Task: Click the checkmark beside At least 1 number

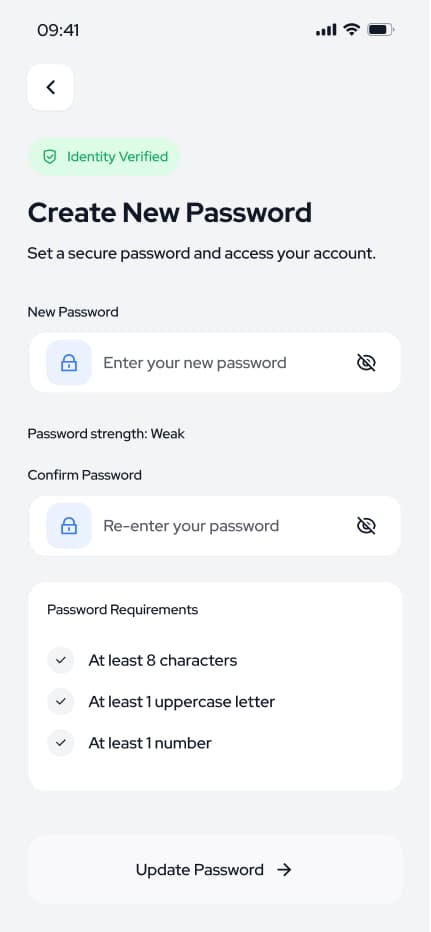Action: (61, 743)
